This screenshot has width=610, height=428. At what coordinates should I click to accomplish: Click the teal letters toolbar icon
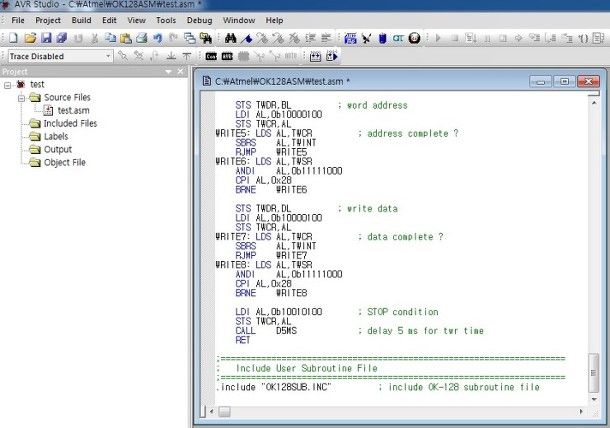398,38
